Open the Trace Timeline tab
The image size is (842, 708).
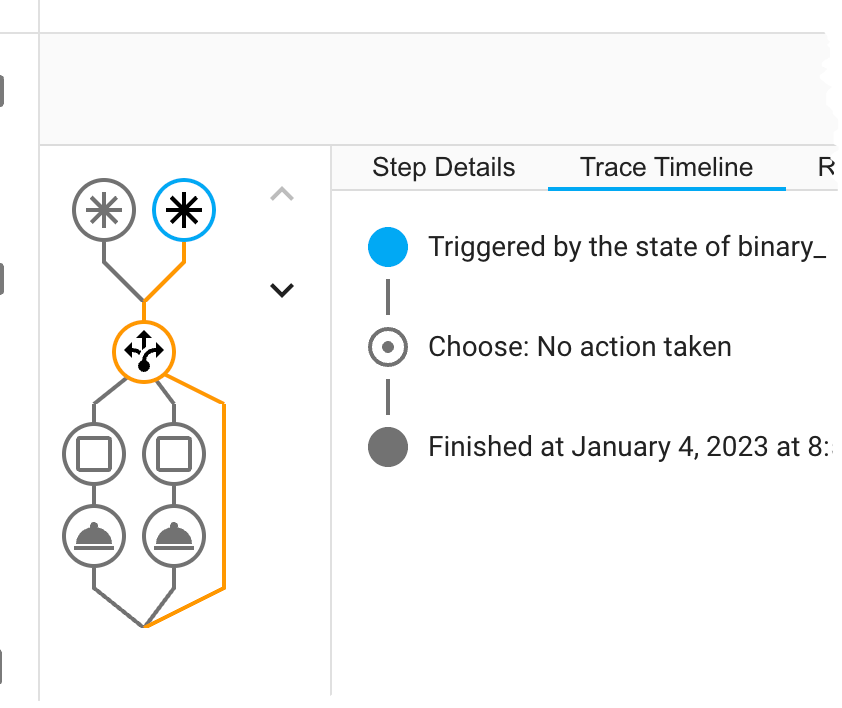coord(666,168)
